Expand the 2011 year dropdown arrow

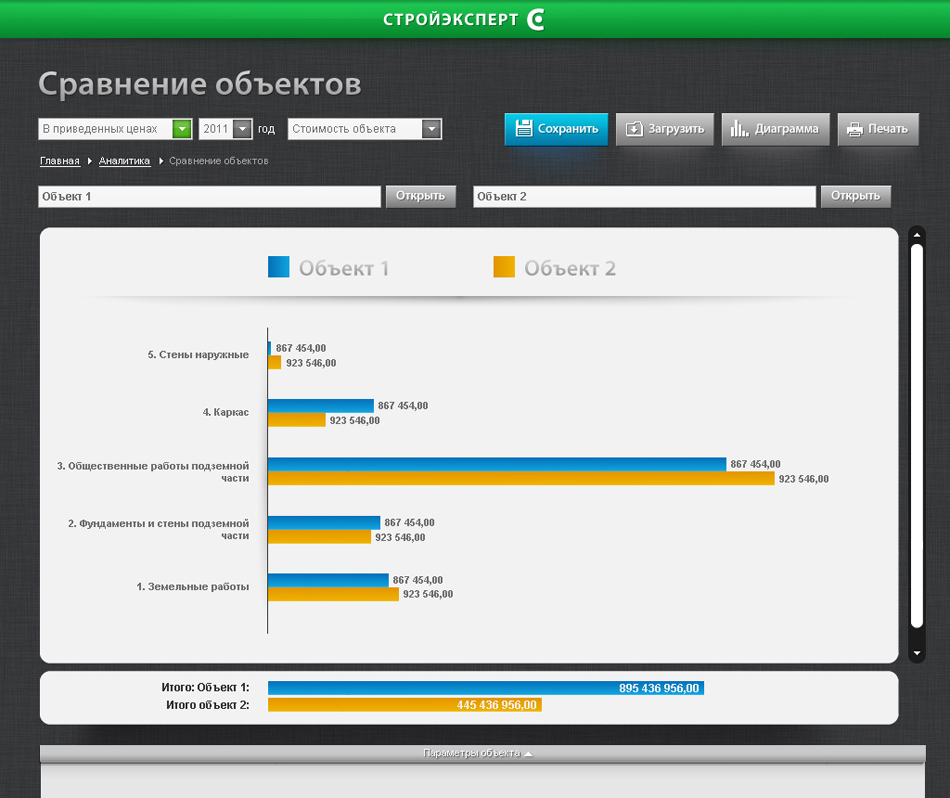(242, 128)
